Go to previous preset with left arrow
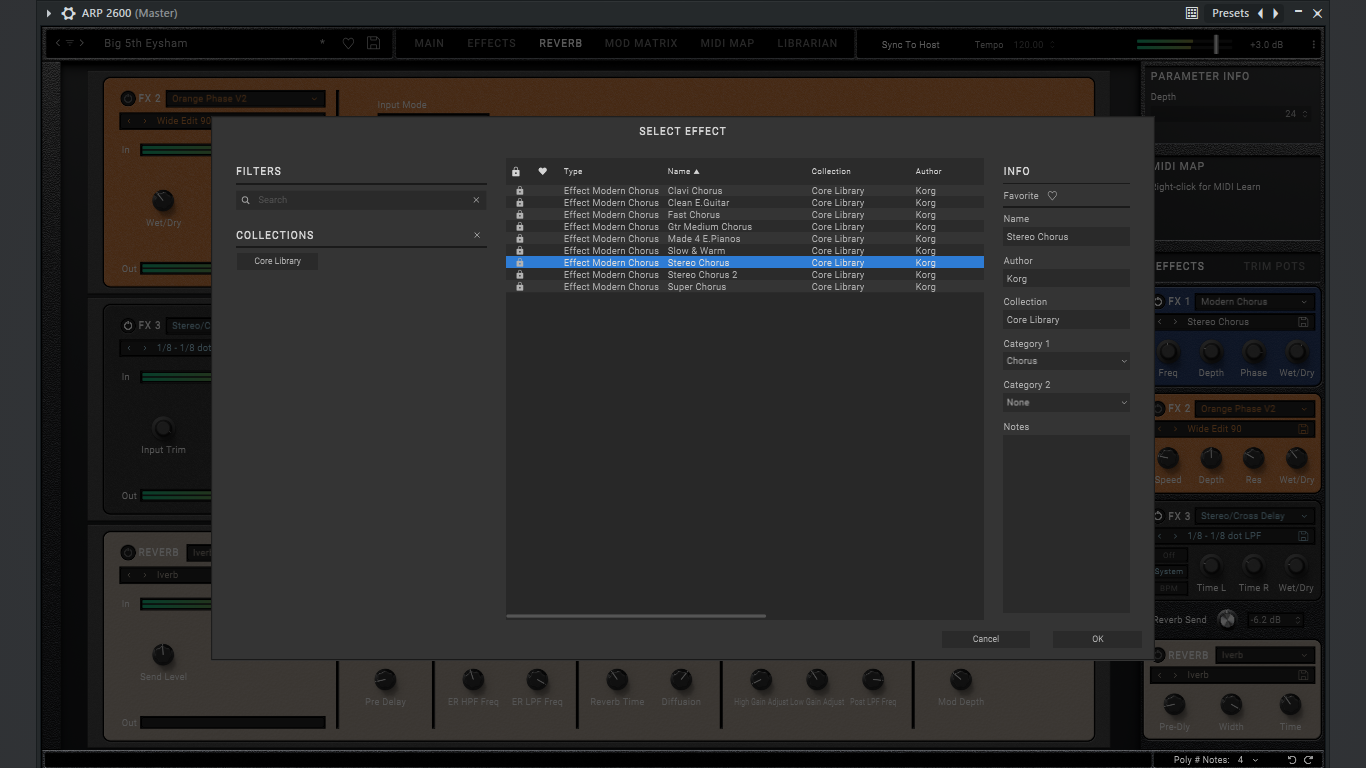The width and height of the screenshot is (1366, 768). tap(1260, 13)
